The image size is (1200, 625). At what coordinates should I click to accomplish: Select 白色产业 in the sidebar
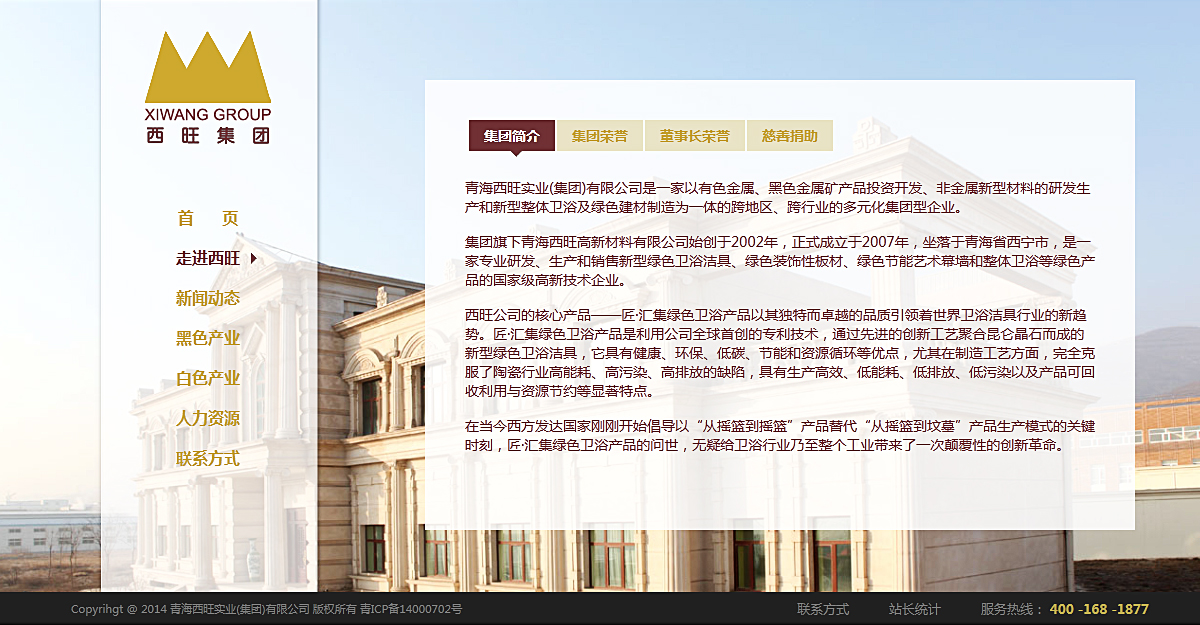[x=208, y=378]
